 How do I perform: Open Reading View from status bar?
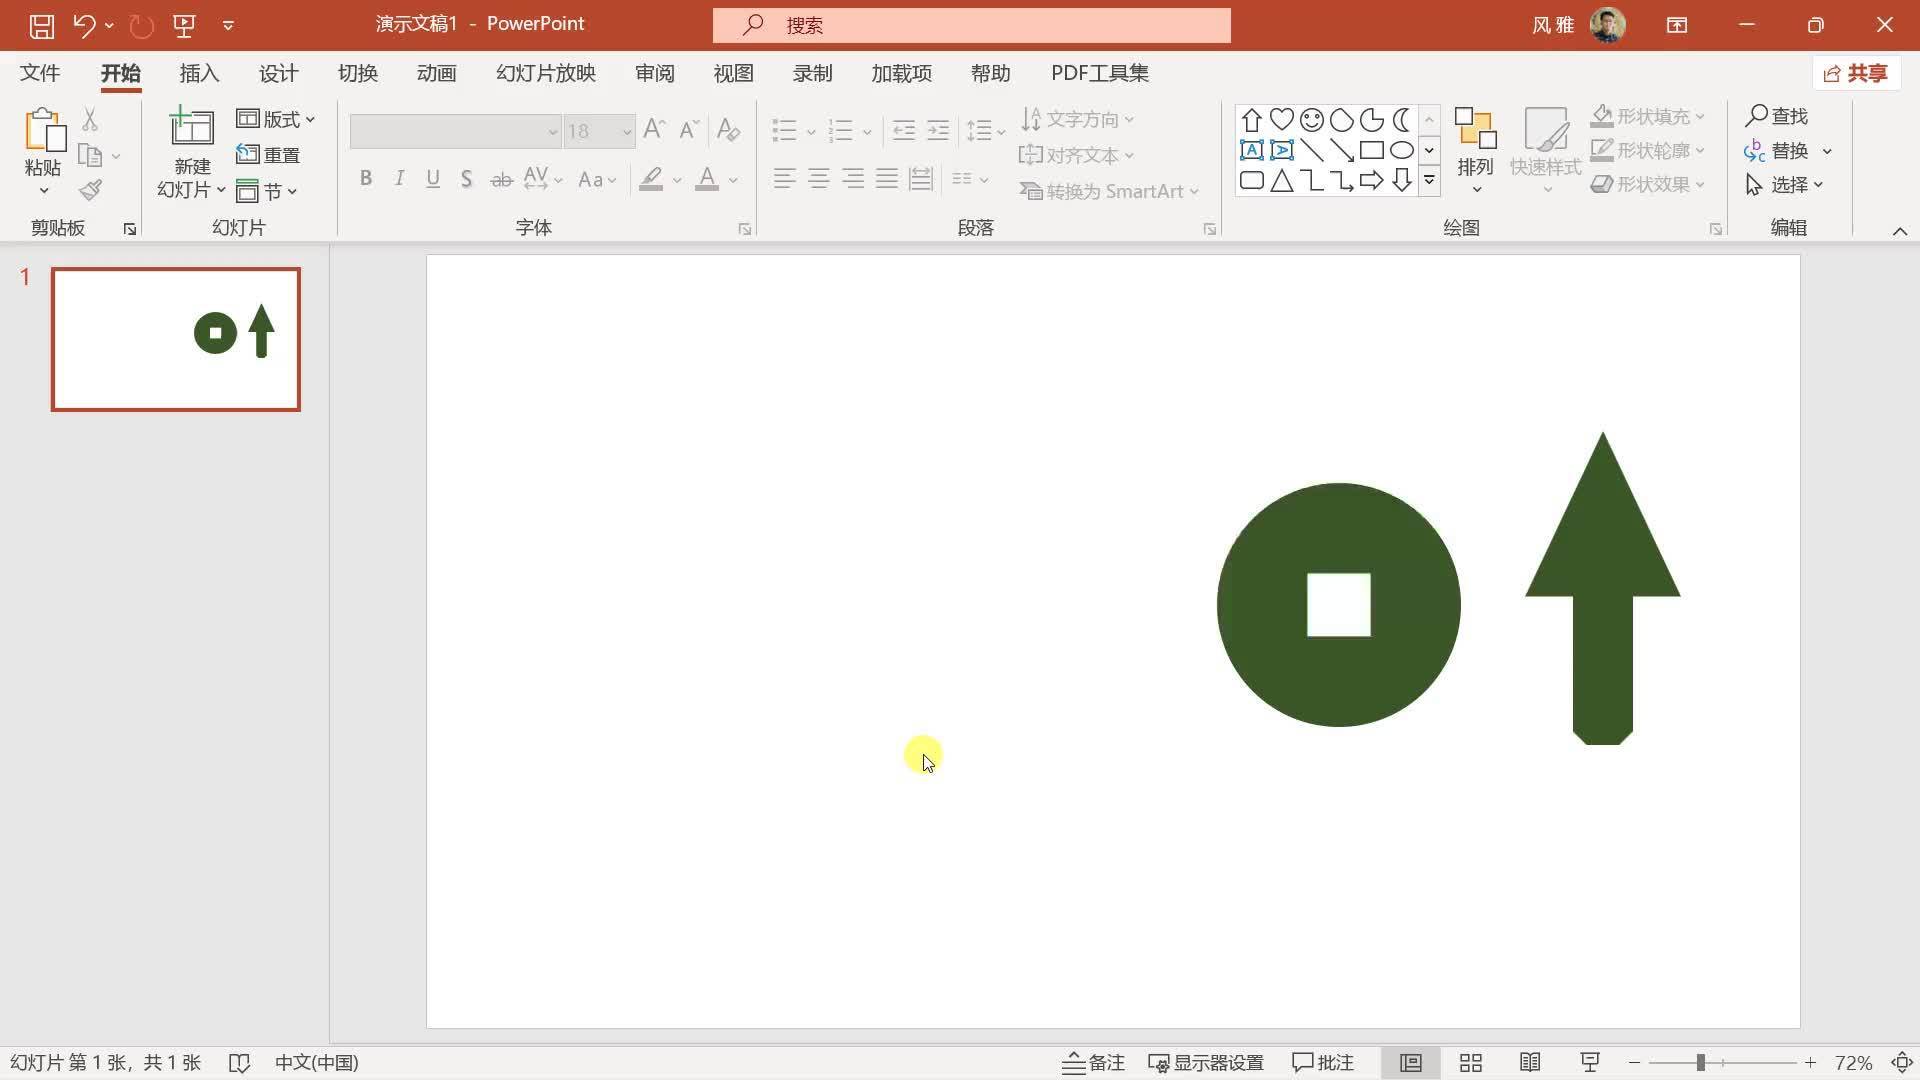[x=1530, y=1063]
